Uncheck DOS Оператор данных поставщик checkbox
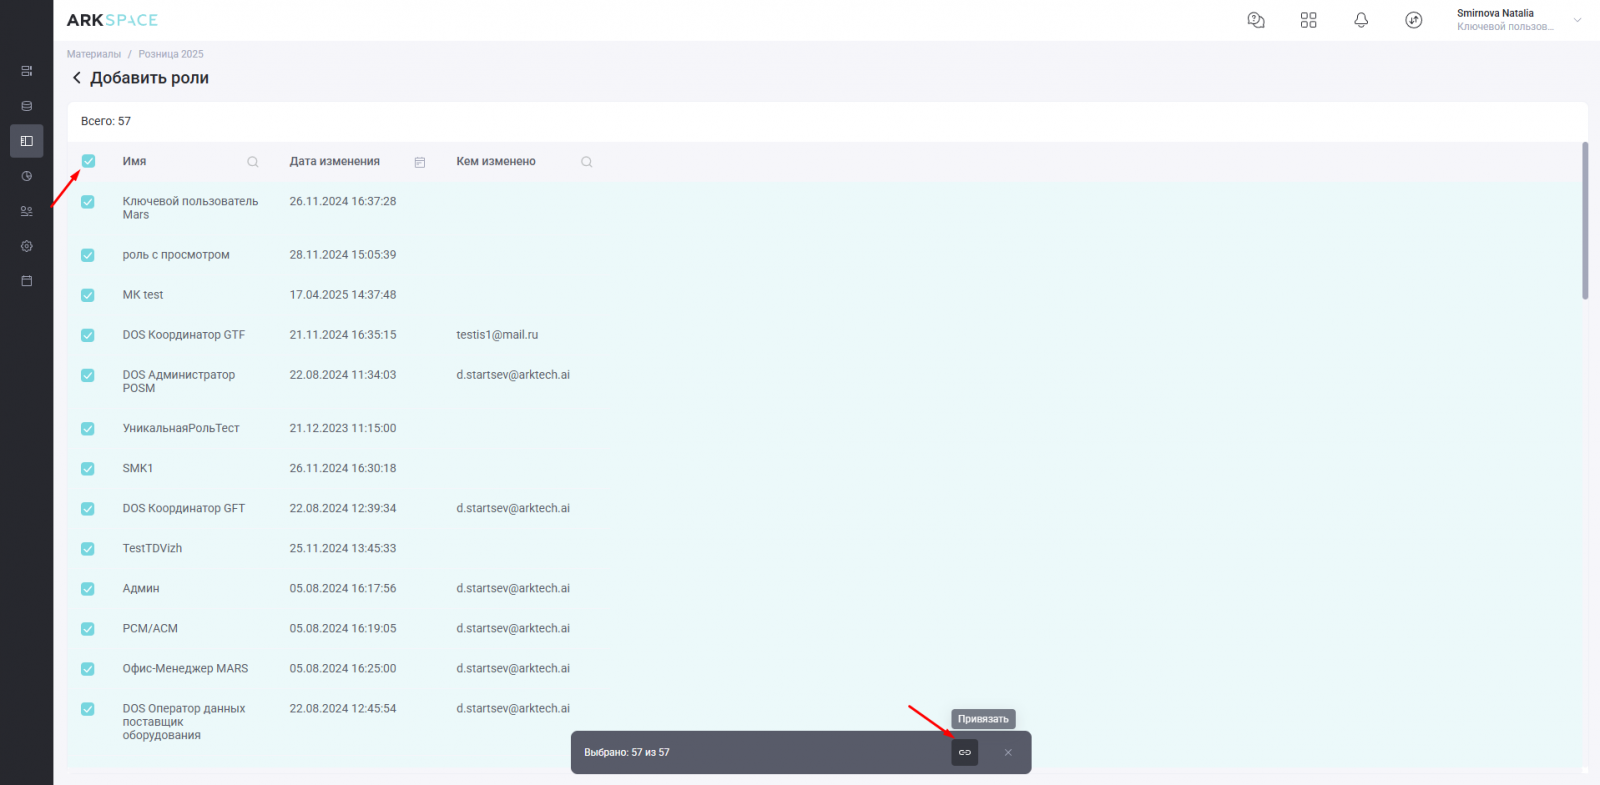Screen dimensions: 1600x785 [88, 709]
